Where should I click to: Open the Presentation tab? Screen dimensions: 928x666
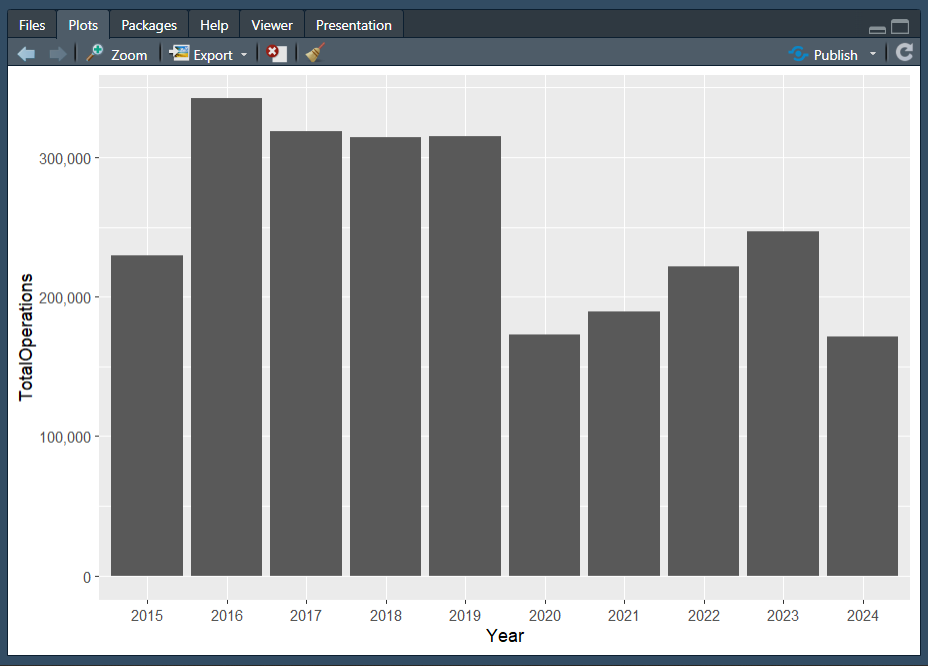354,25
